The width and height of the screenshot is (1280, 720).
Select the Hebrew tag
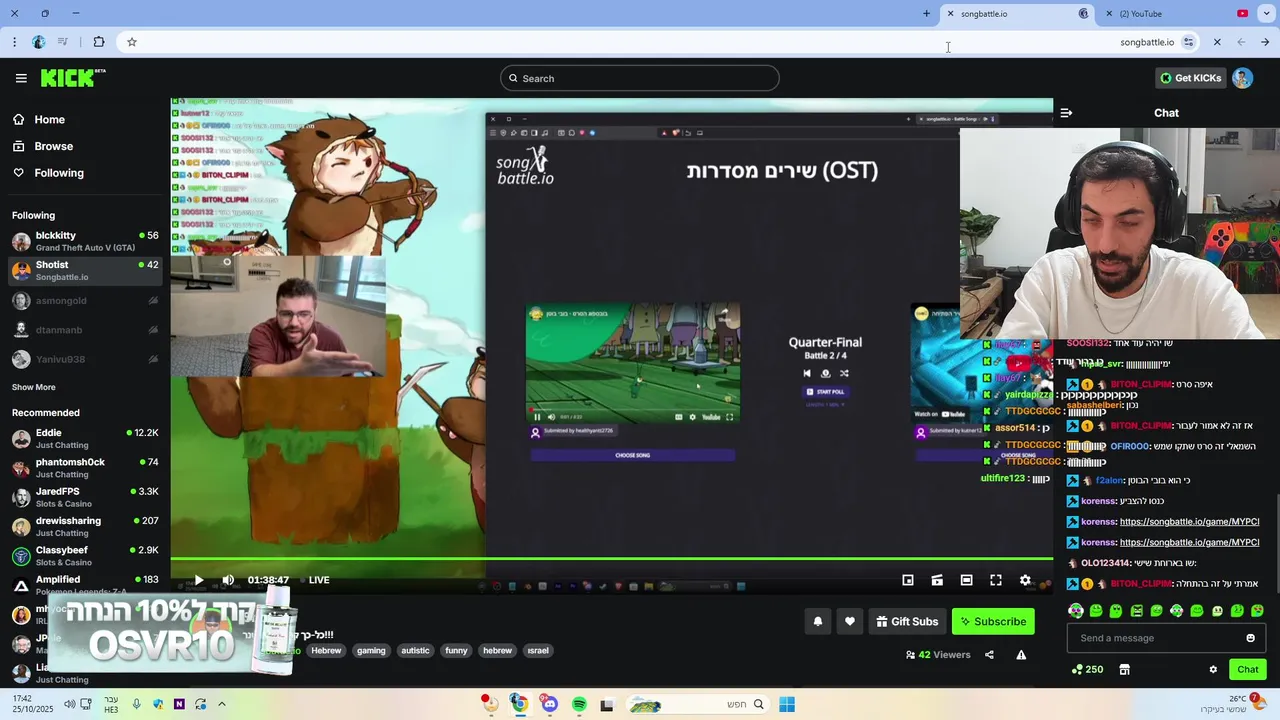tap(326, 650)
